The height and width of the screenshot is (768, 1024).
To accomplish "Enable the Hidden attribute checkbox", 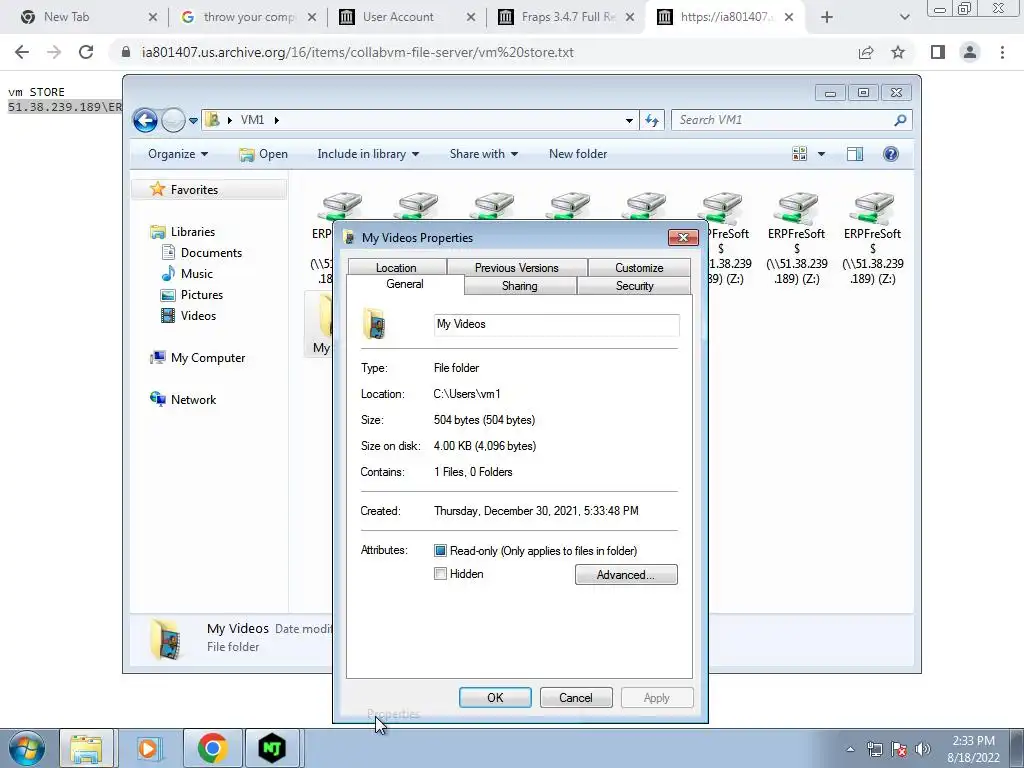I will coord(440,574).
